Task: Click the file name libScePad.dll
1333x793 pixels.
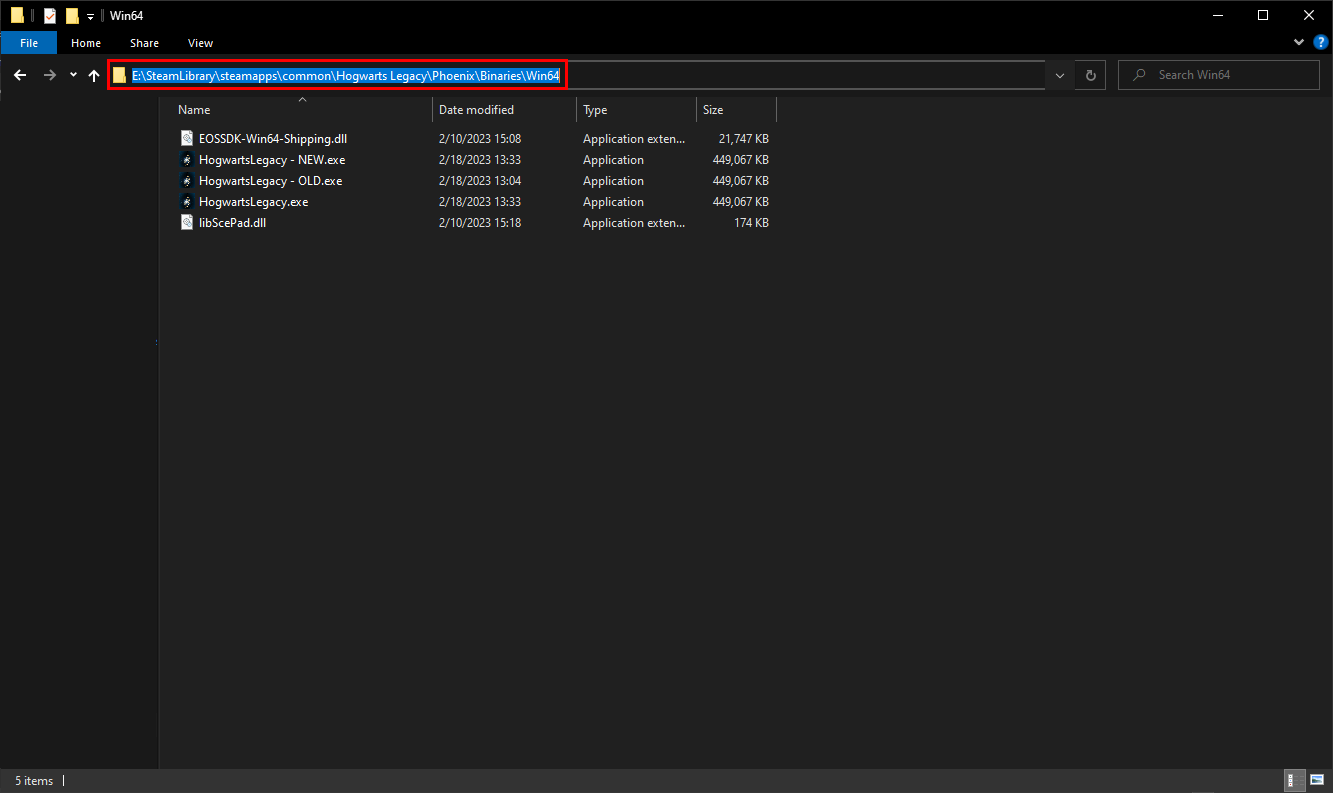Action: tap(232, 223)
